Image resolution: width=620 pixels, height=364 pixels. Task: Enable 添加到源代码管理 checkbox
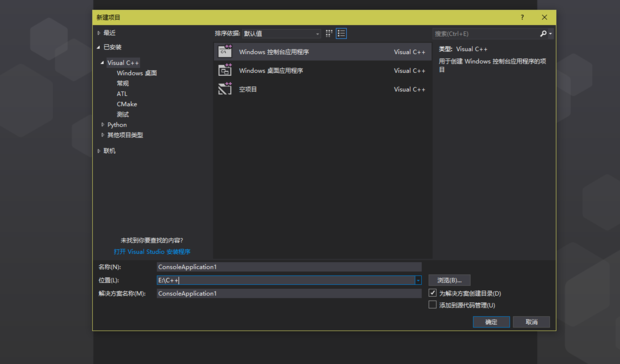(433, 305)
